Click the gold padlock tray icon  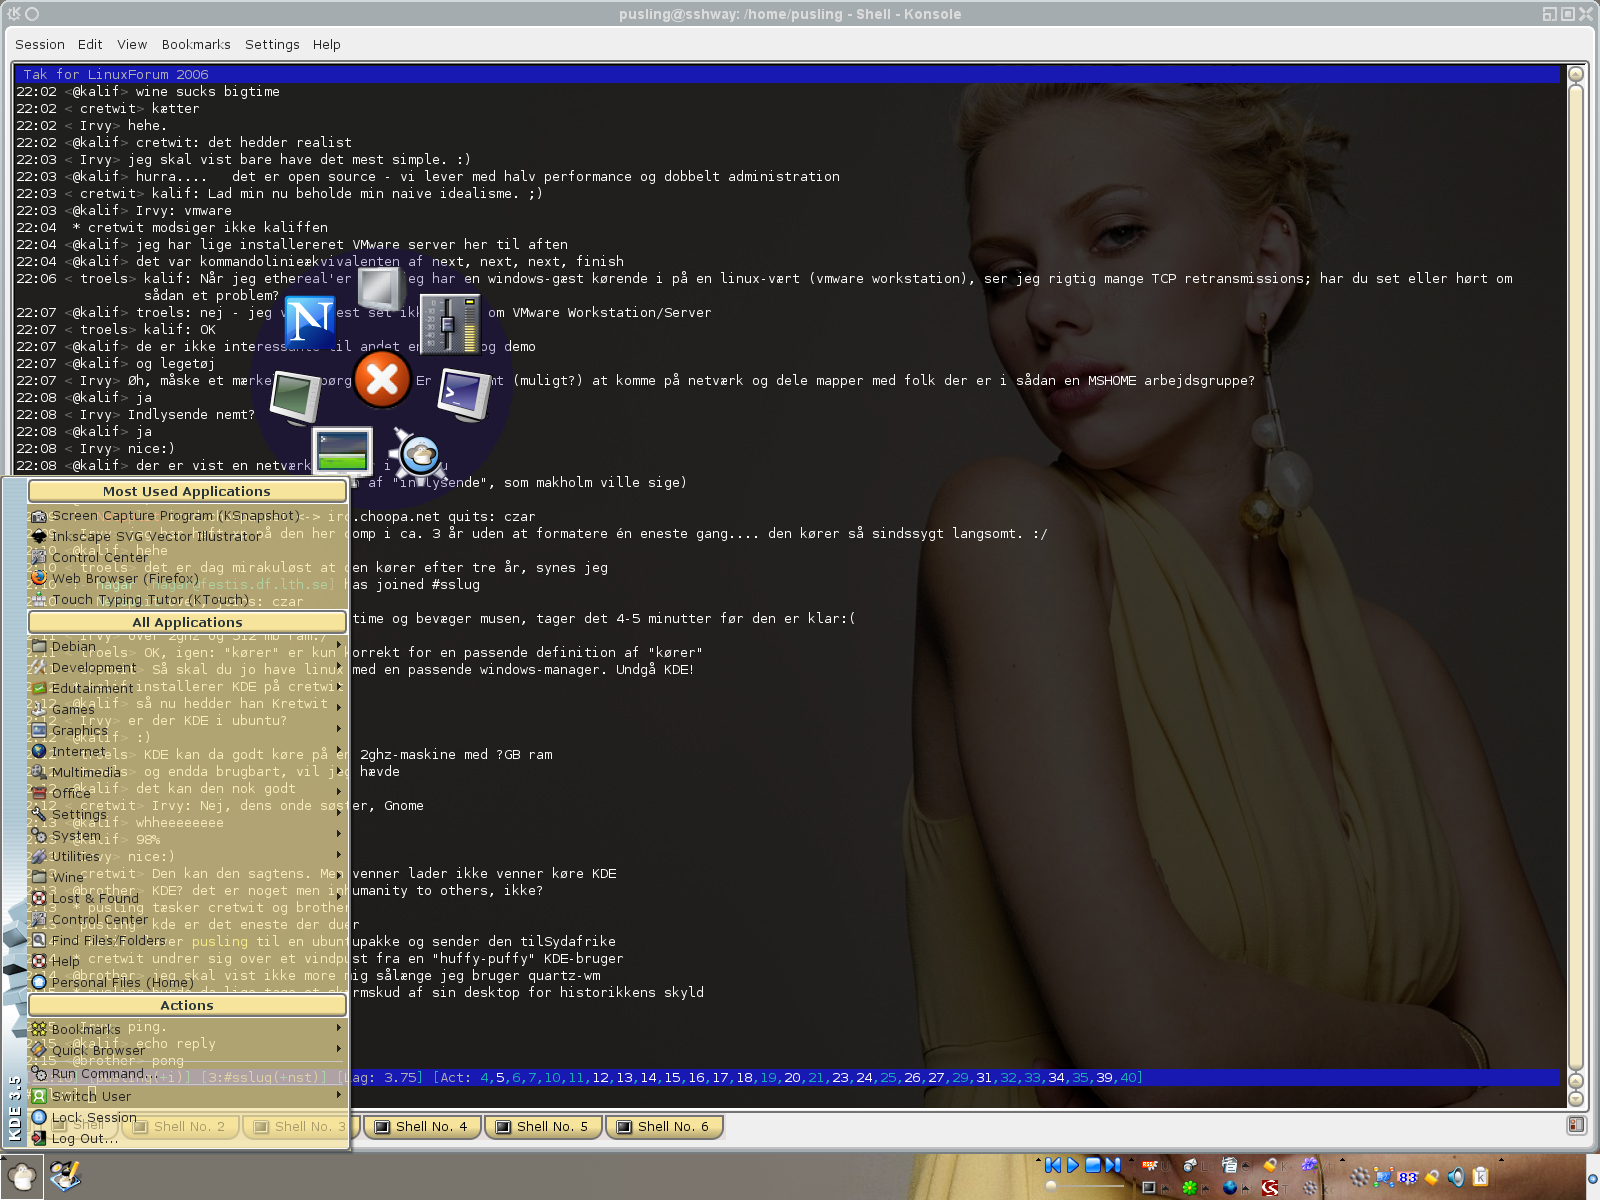click(x=1432, y=1177)
